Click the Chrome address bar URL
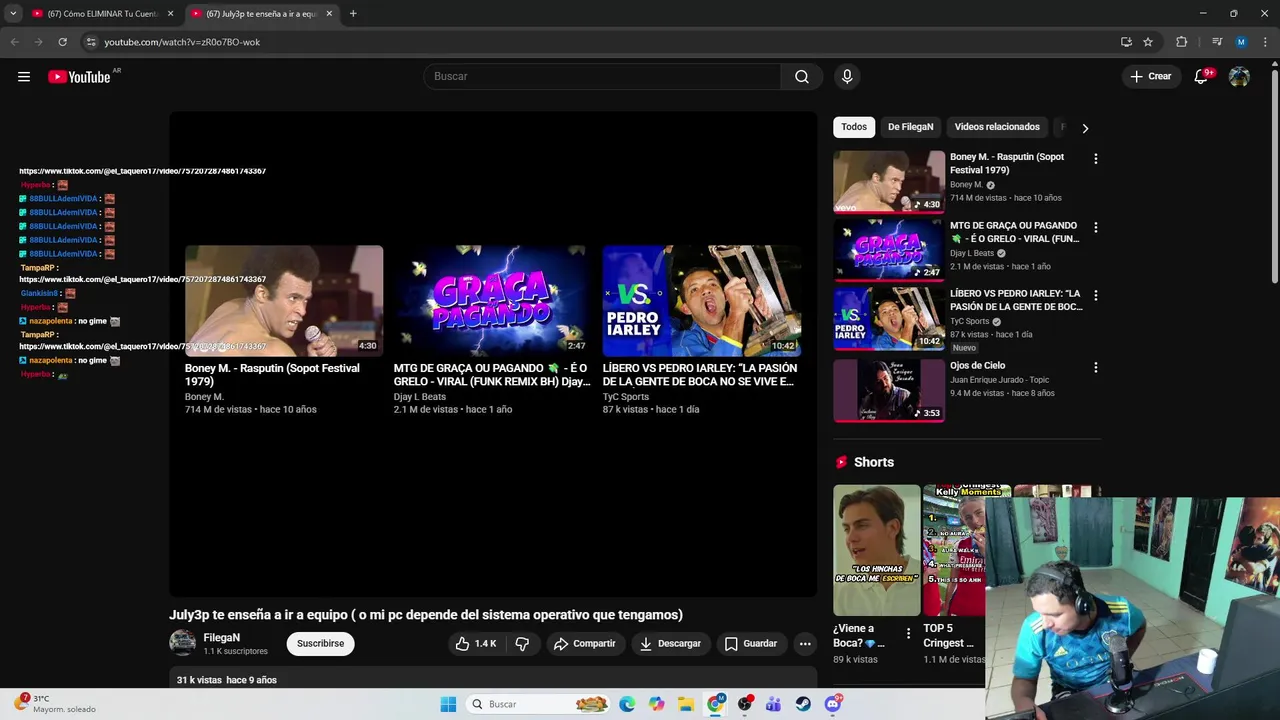The height and width of the screenshot is (720, 1280). pyautogui.click(x=182, y=42)
